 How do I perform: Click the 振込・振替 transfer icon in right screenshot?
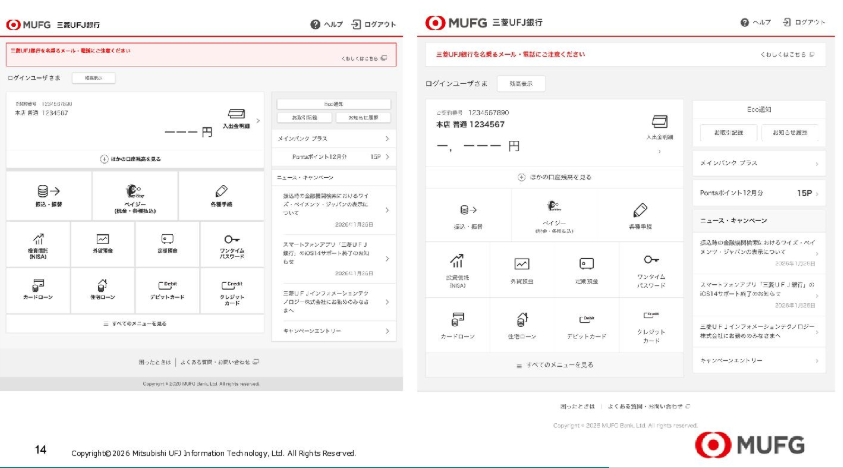tap(468, 210)
